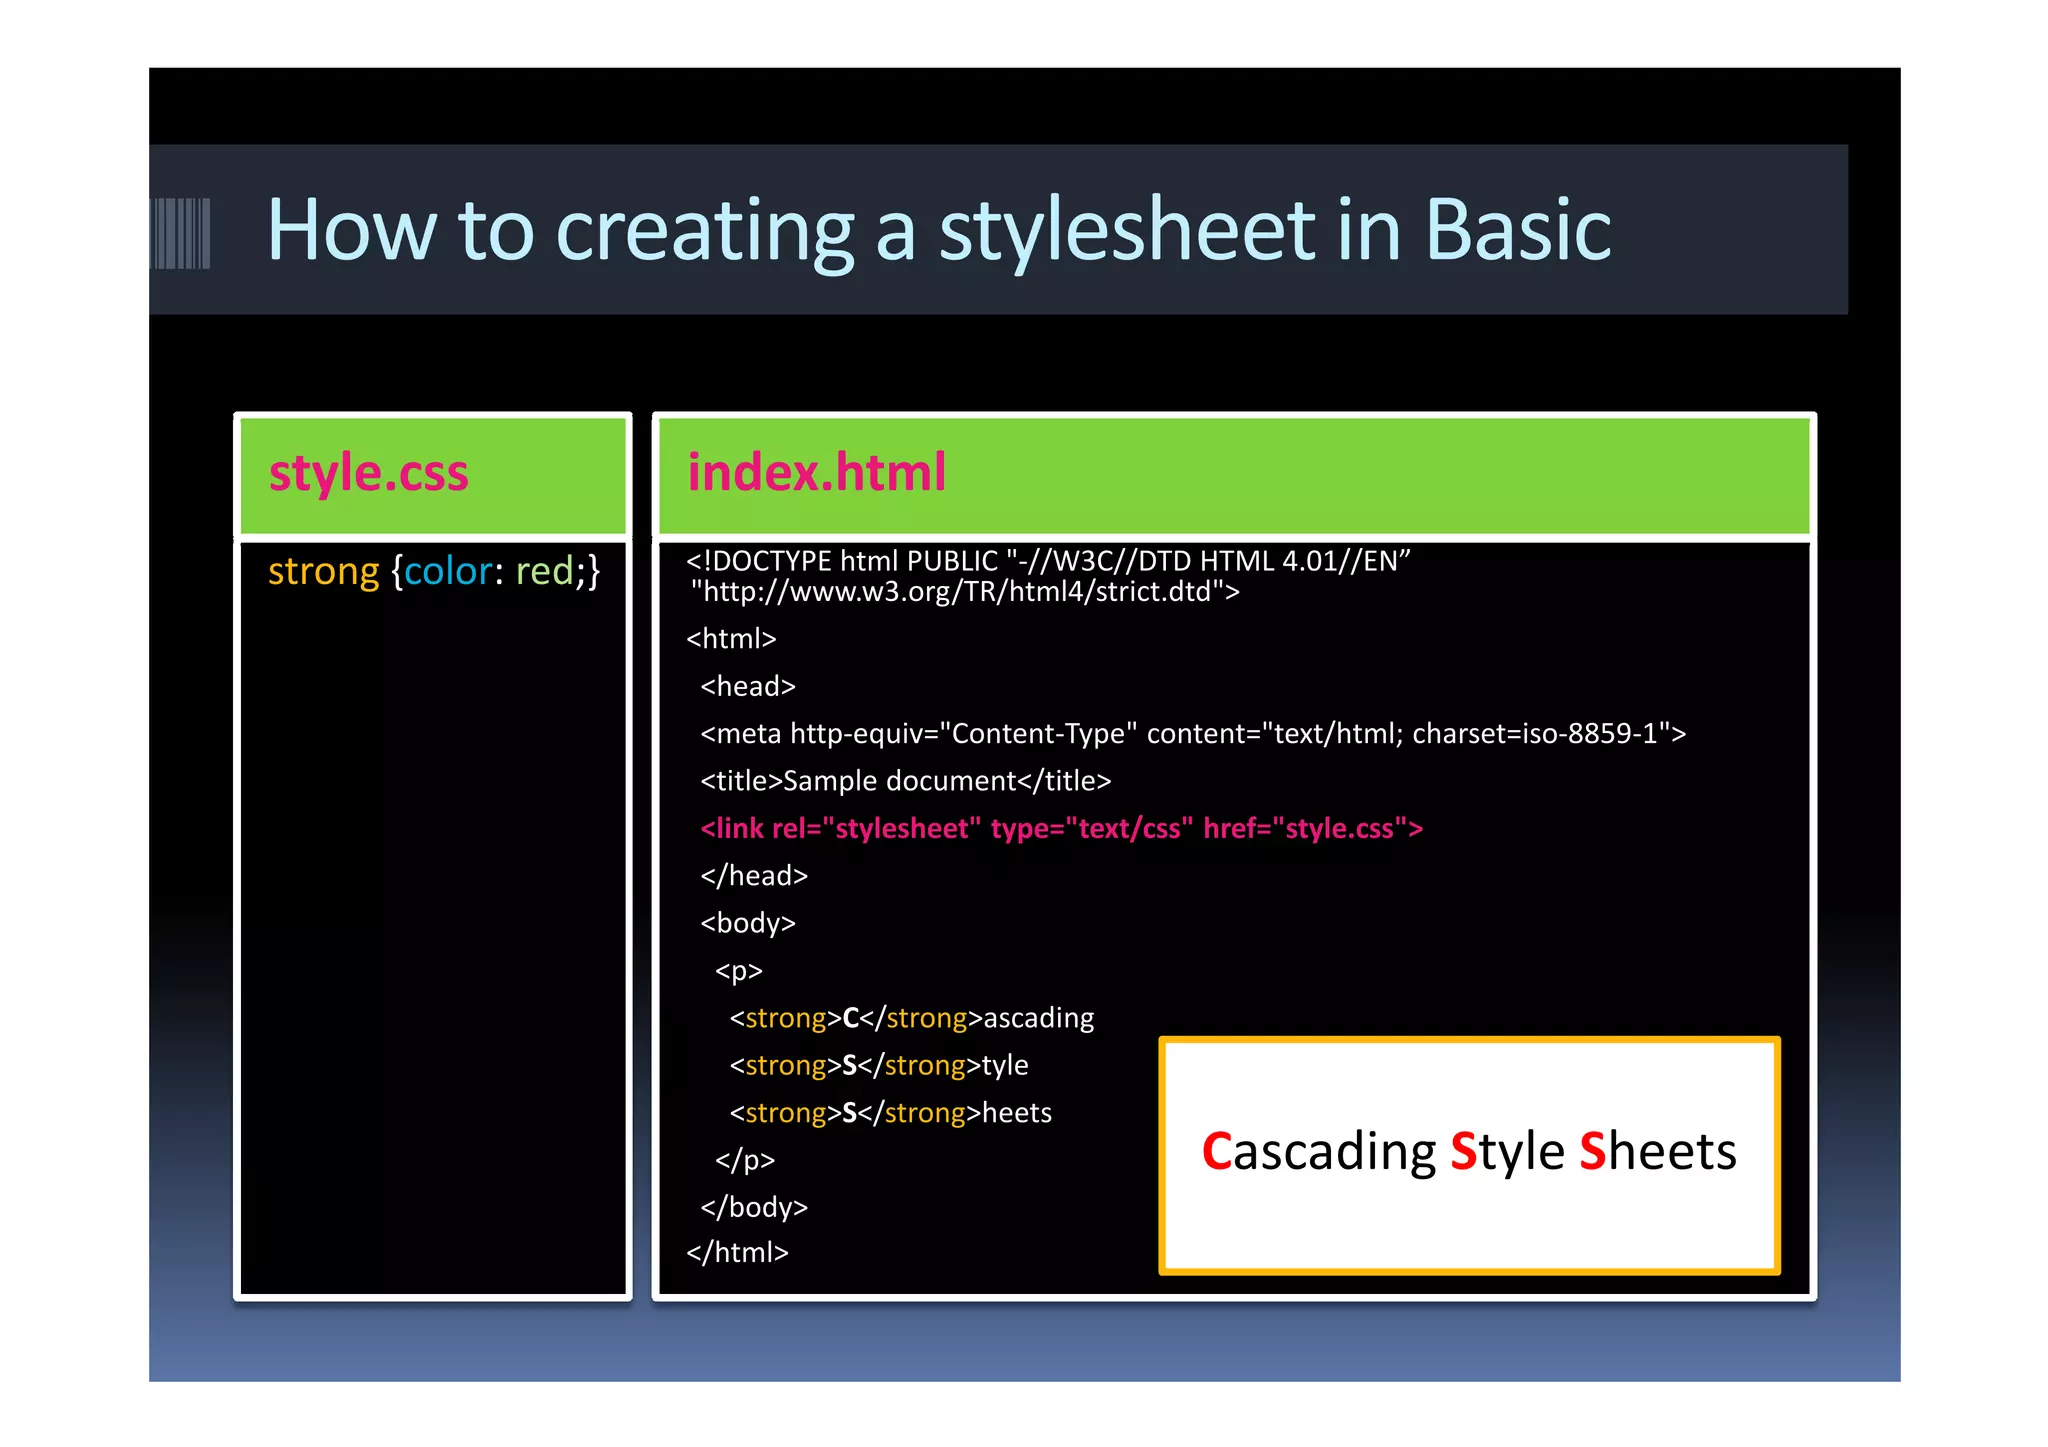Image resolution: width=2048 pixels, height=1447 pixels.
Task: Click the 'strong {color: red;}' CSS rule
Action: point(434,572)
